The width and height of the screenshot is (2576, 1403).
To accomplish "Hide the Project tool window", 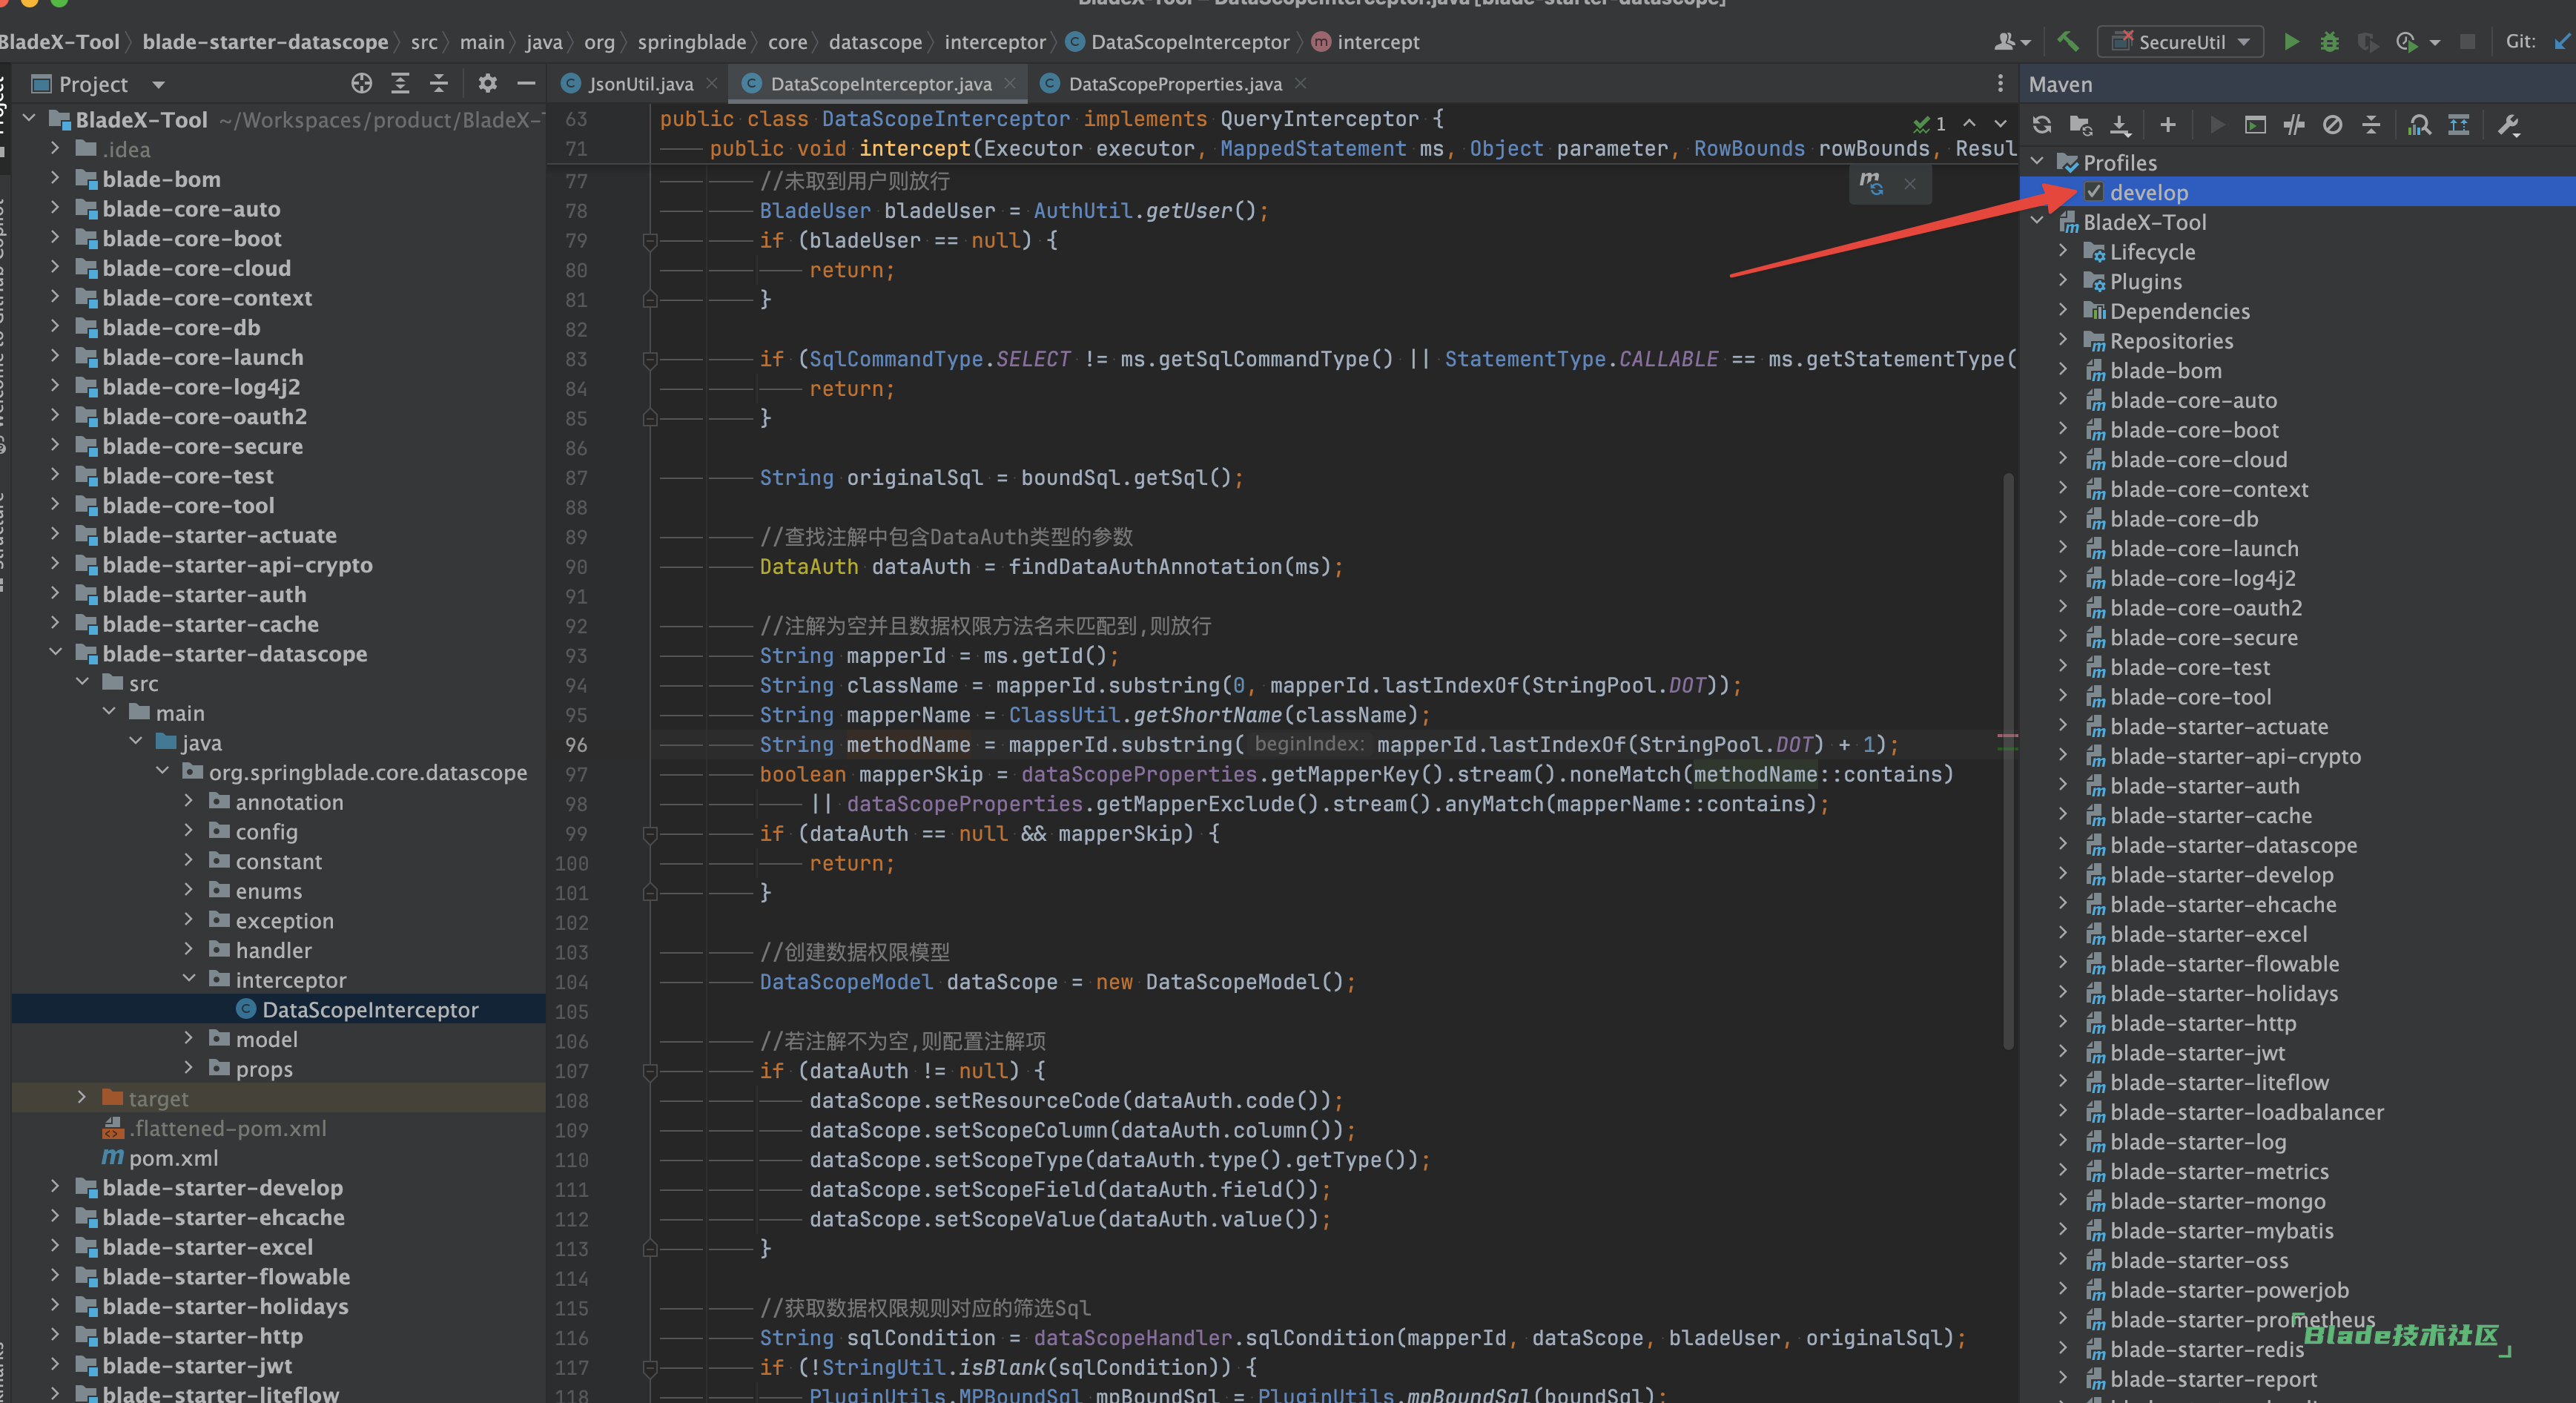I will pyautogui.click(x=526, y=83).
